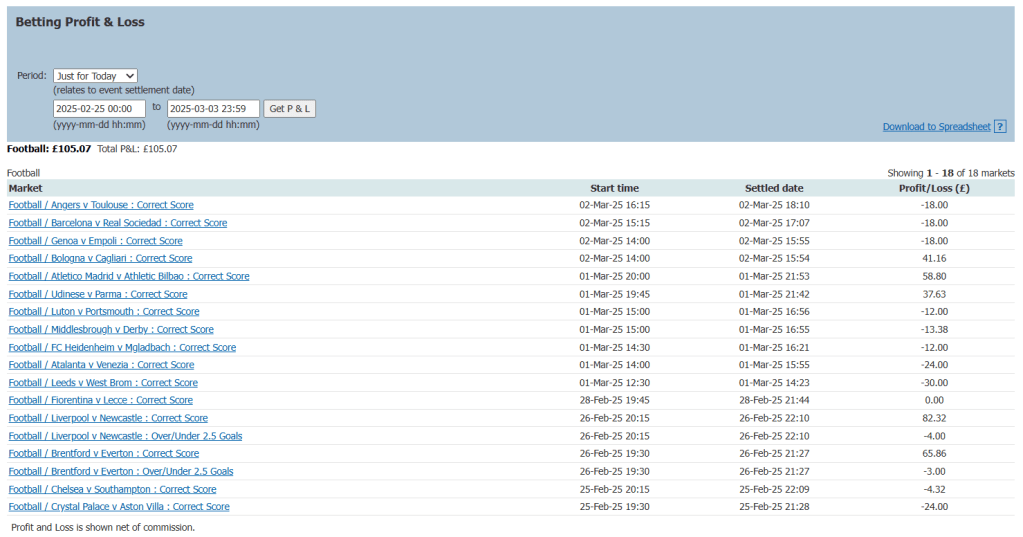Click the start date input field
The width and height of the screenshot is (1023, 537).
tap(99, 108)
